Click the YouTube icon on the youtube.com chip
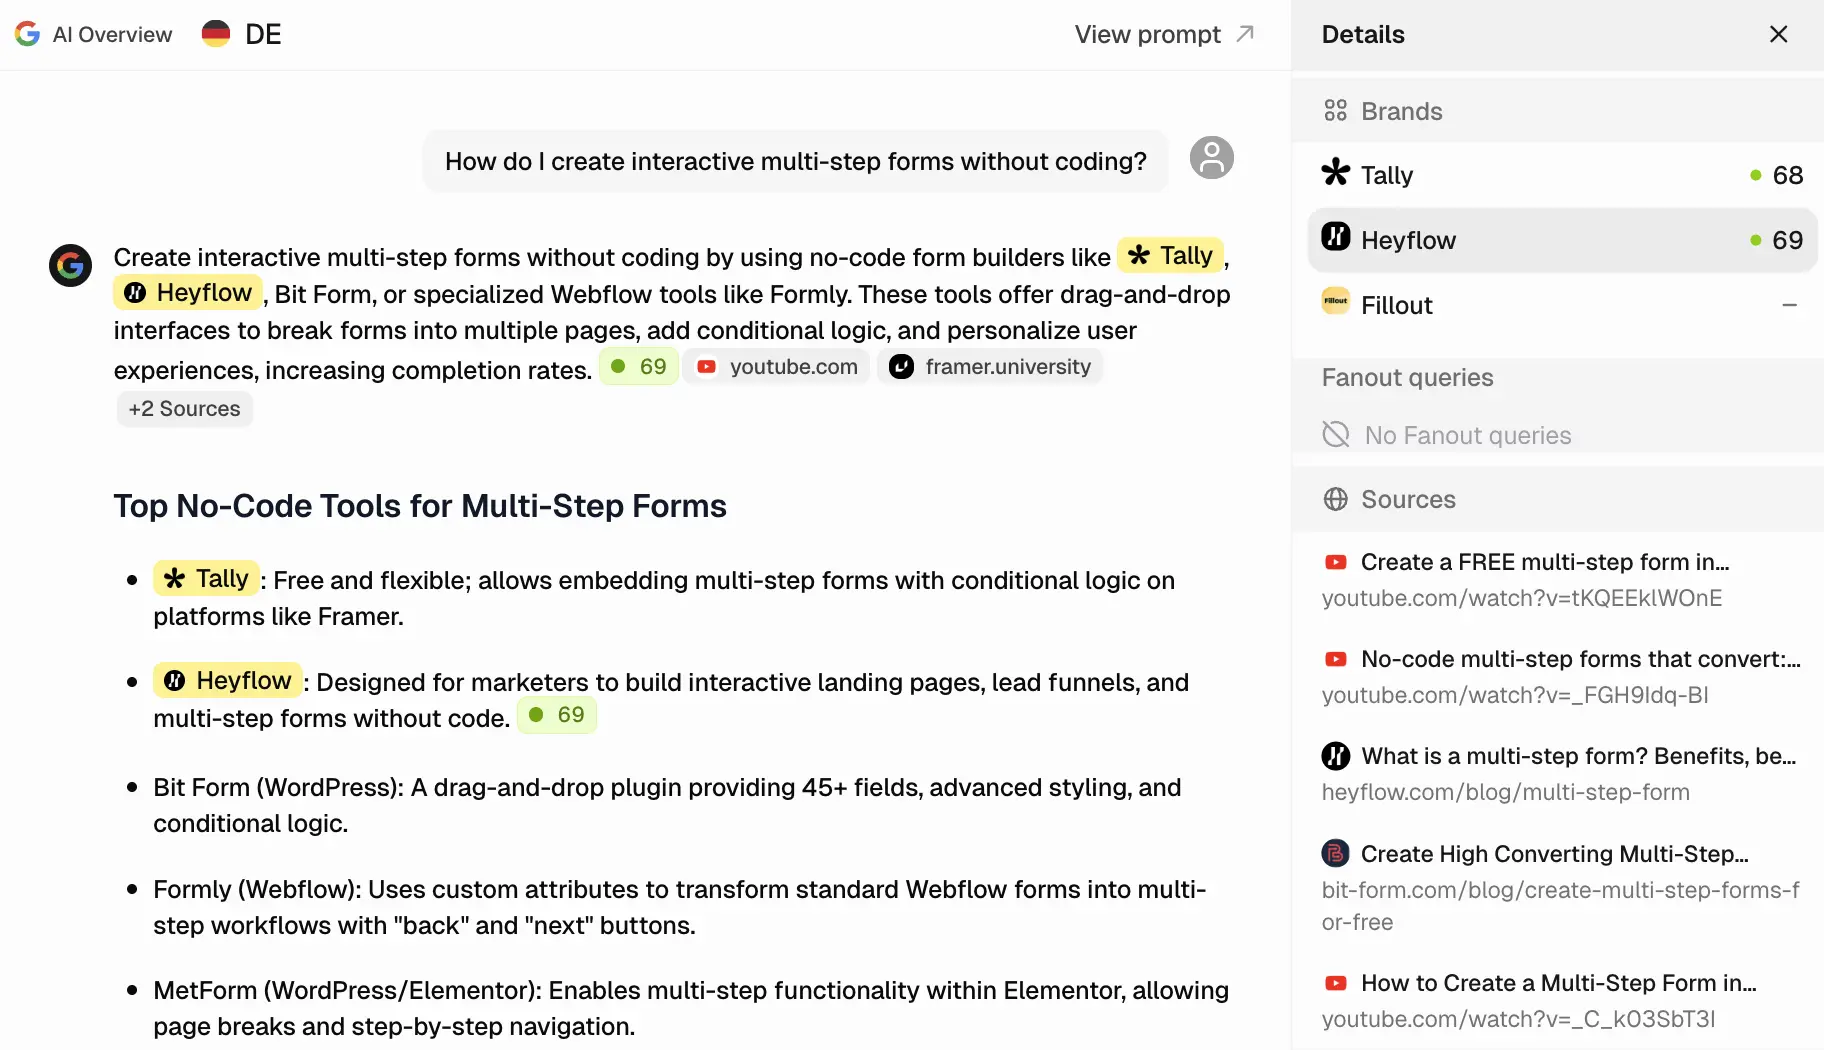This screenshot has height=1050, width=1824. click(706, 367)
